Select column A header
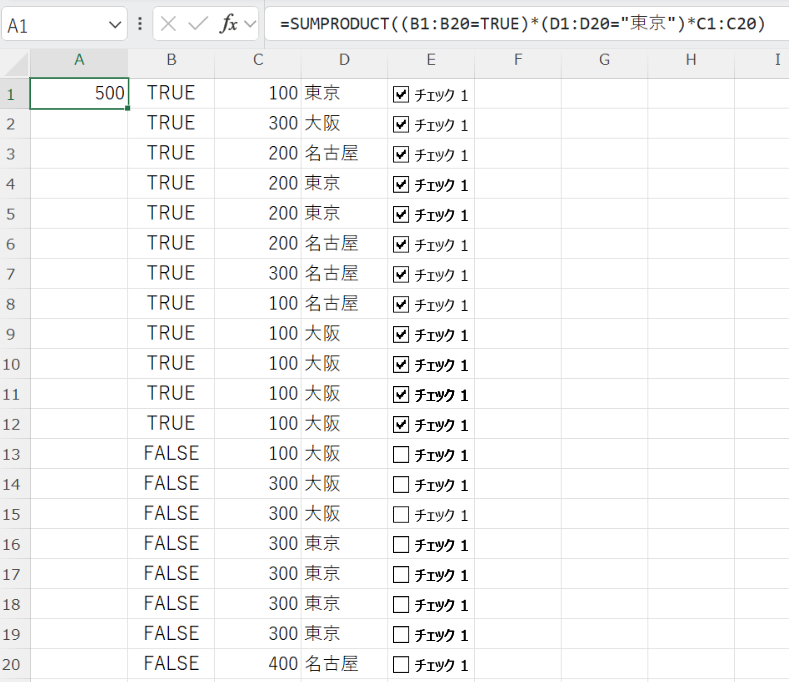The width and height of the screenshot is (789, 682). pyautogui.click(x=79, y=61)
